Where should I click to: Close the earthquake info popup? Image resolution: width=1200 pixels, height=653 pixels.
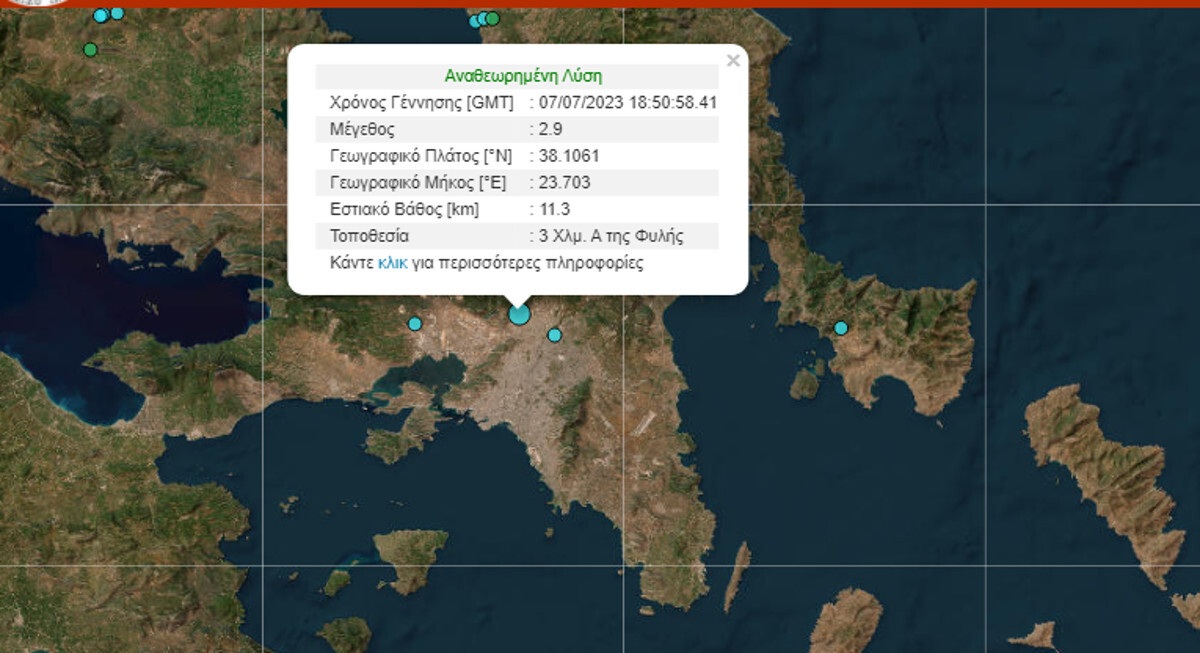pos(733,61)
